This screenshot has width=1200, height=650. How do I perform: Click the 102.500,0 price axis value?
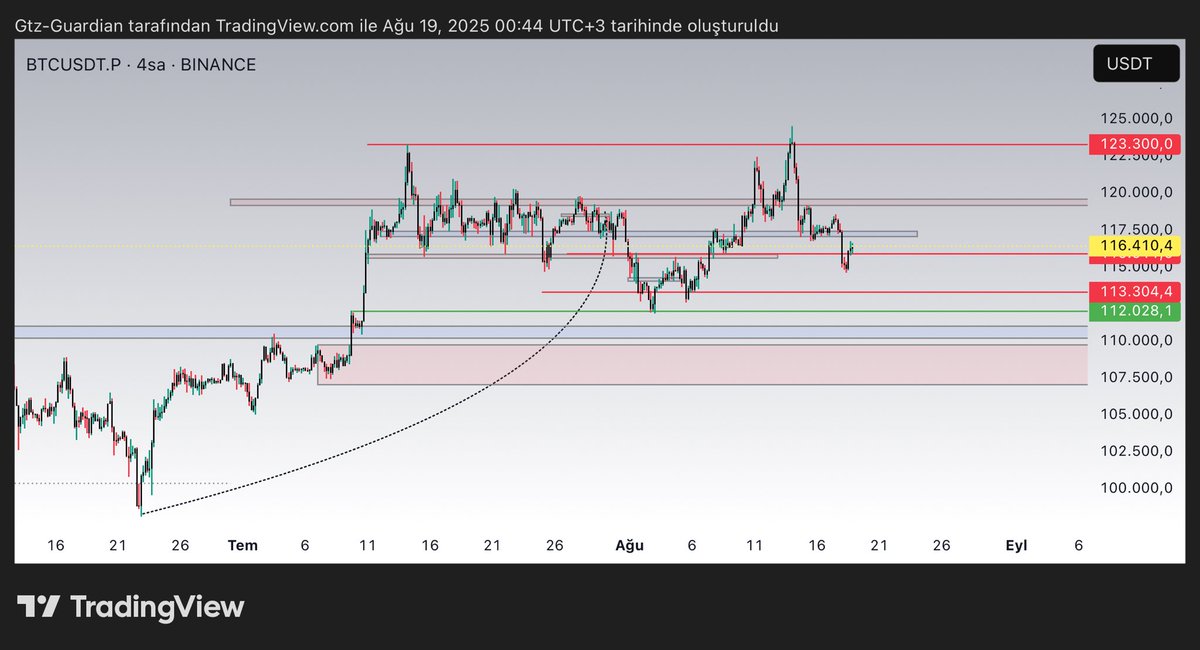pos(1137,451)
